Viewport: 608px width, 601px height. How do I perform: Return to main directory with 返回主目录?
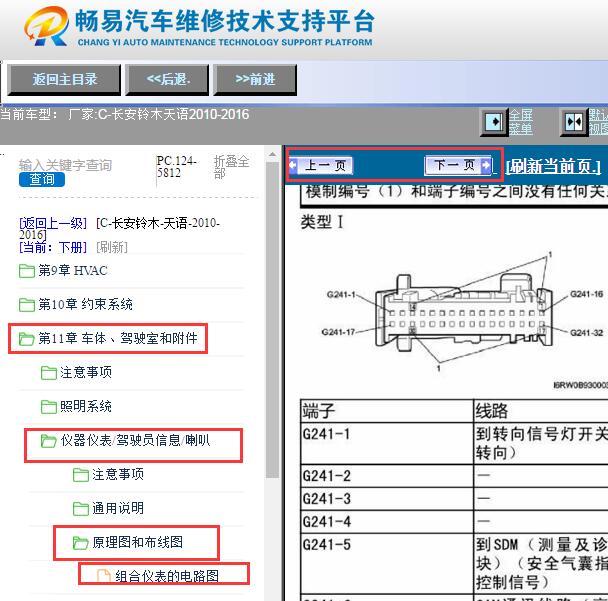pyautogui.click(x=64, y=80)
